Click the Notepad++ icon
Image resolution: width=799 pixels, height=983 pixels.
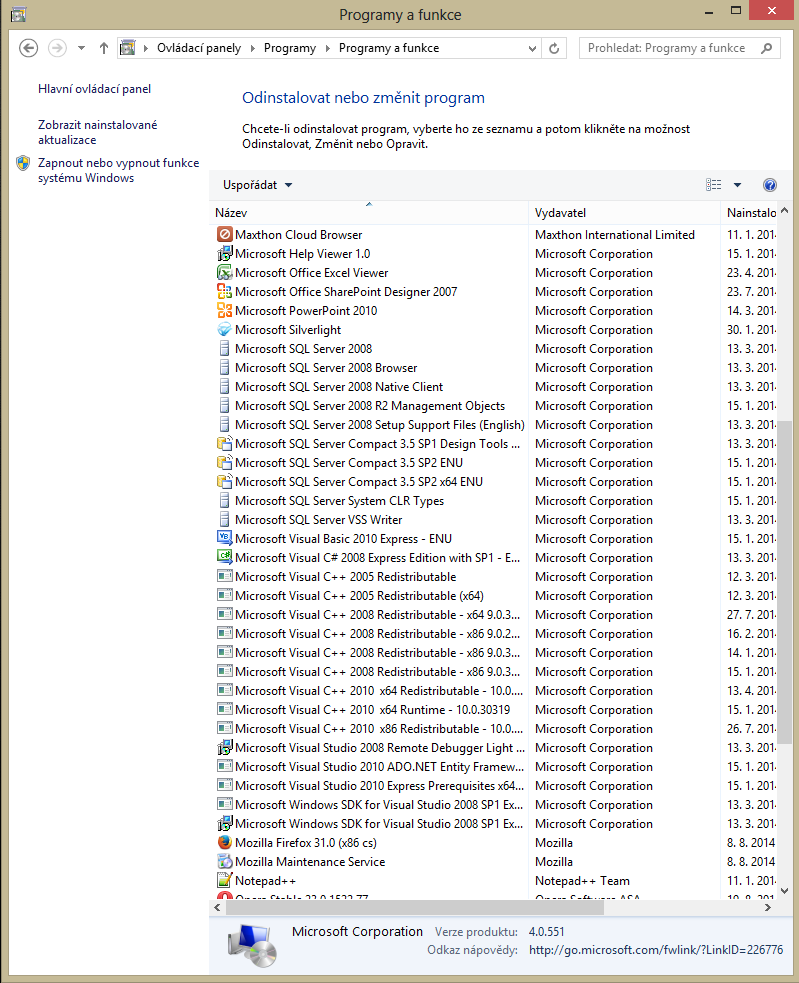click(x=224, y=880)
